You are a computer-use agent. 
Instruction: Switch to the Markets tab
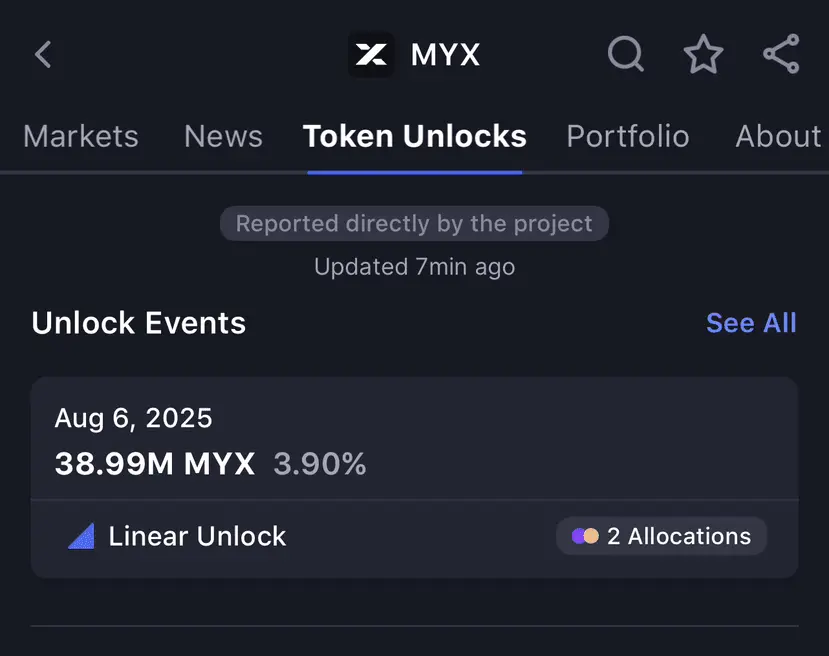pos(81,136)
